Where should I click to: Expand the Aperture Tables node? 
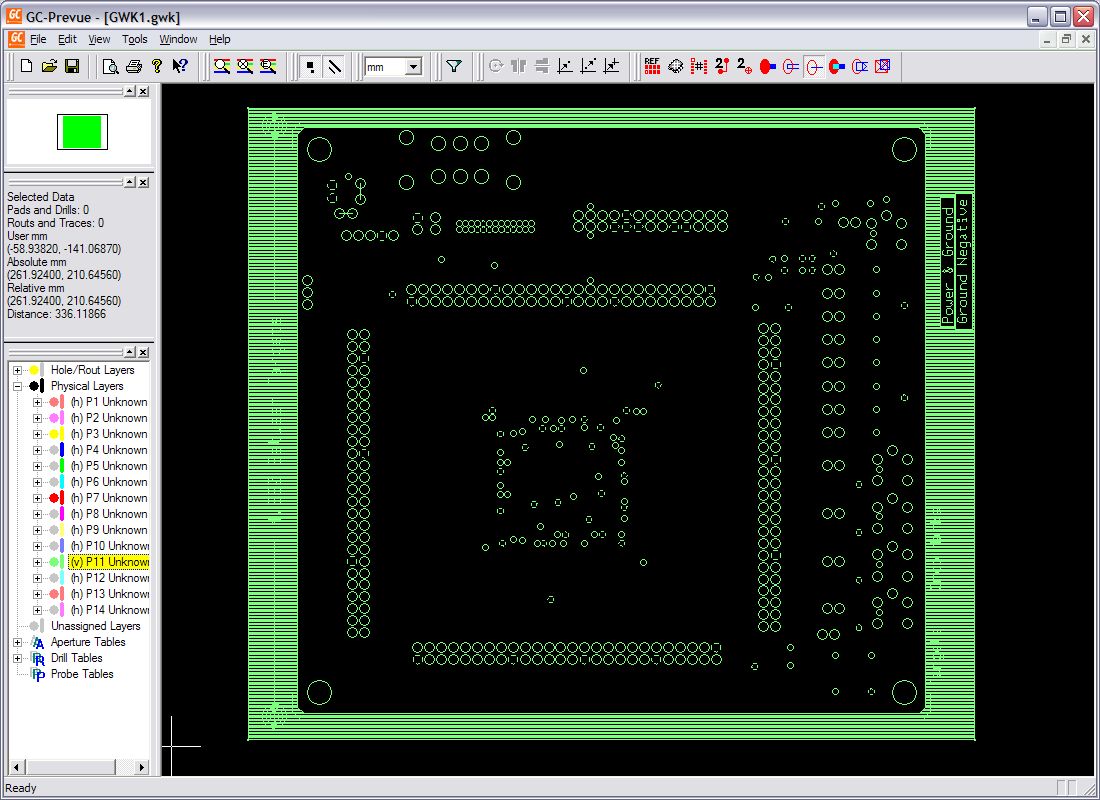tap(17, 642)
